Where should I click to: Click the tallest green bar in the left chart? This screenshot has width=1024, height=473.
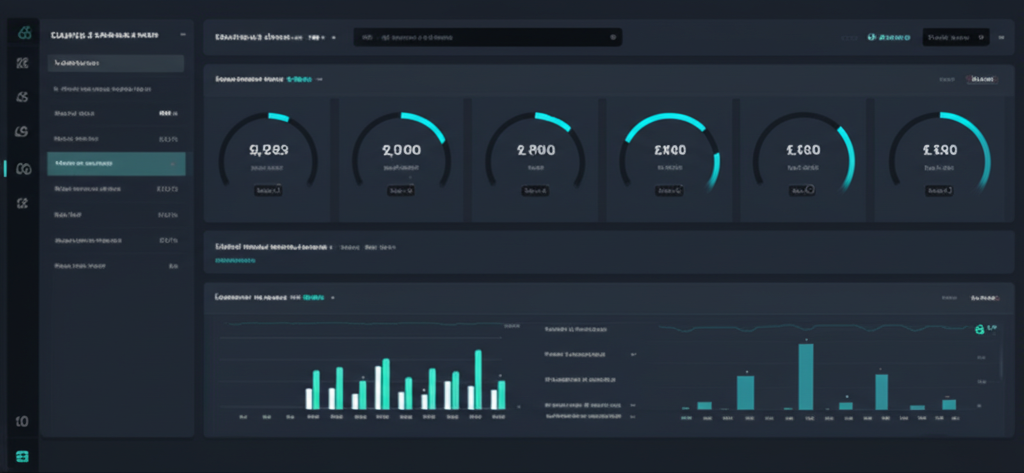478,380
